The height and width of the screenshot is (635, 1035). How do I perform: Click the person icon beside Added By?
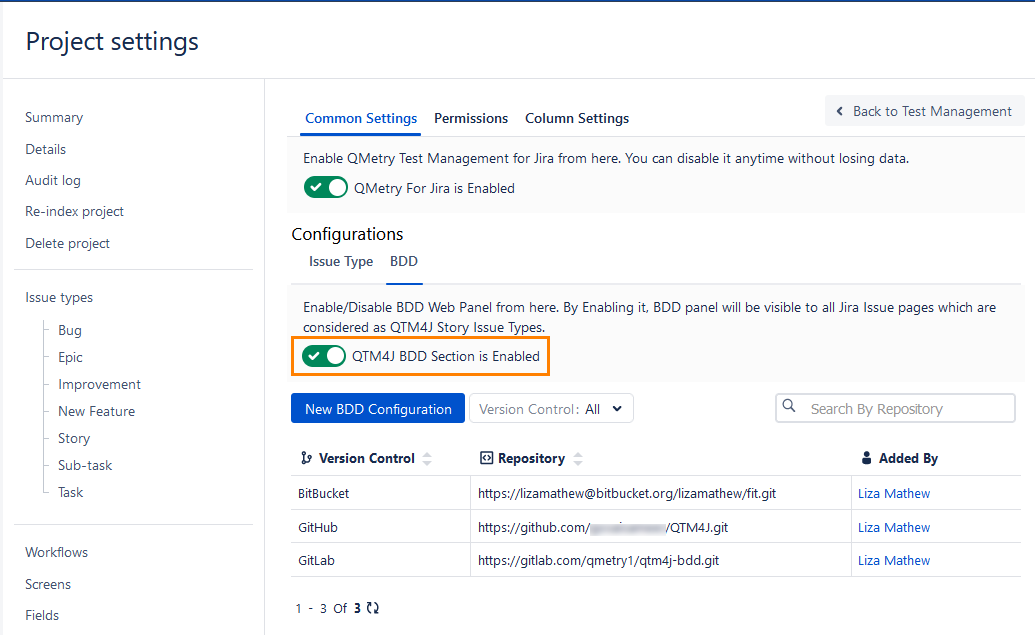[x=867, y=457]
